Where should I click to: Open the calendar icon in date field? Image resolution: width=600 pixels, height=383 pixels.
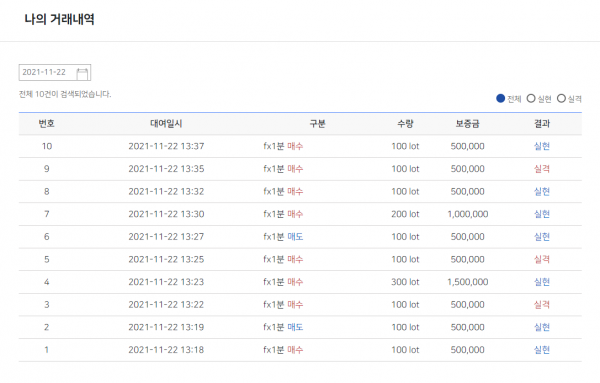coord(82,73)
